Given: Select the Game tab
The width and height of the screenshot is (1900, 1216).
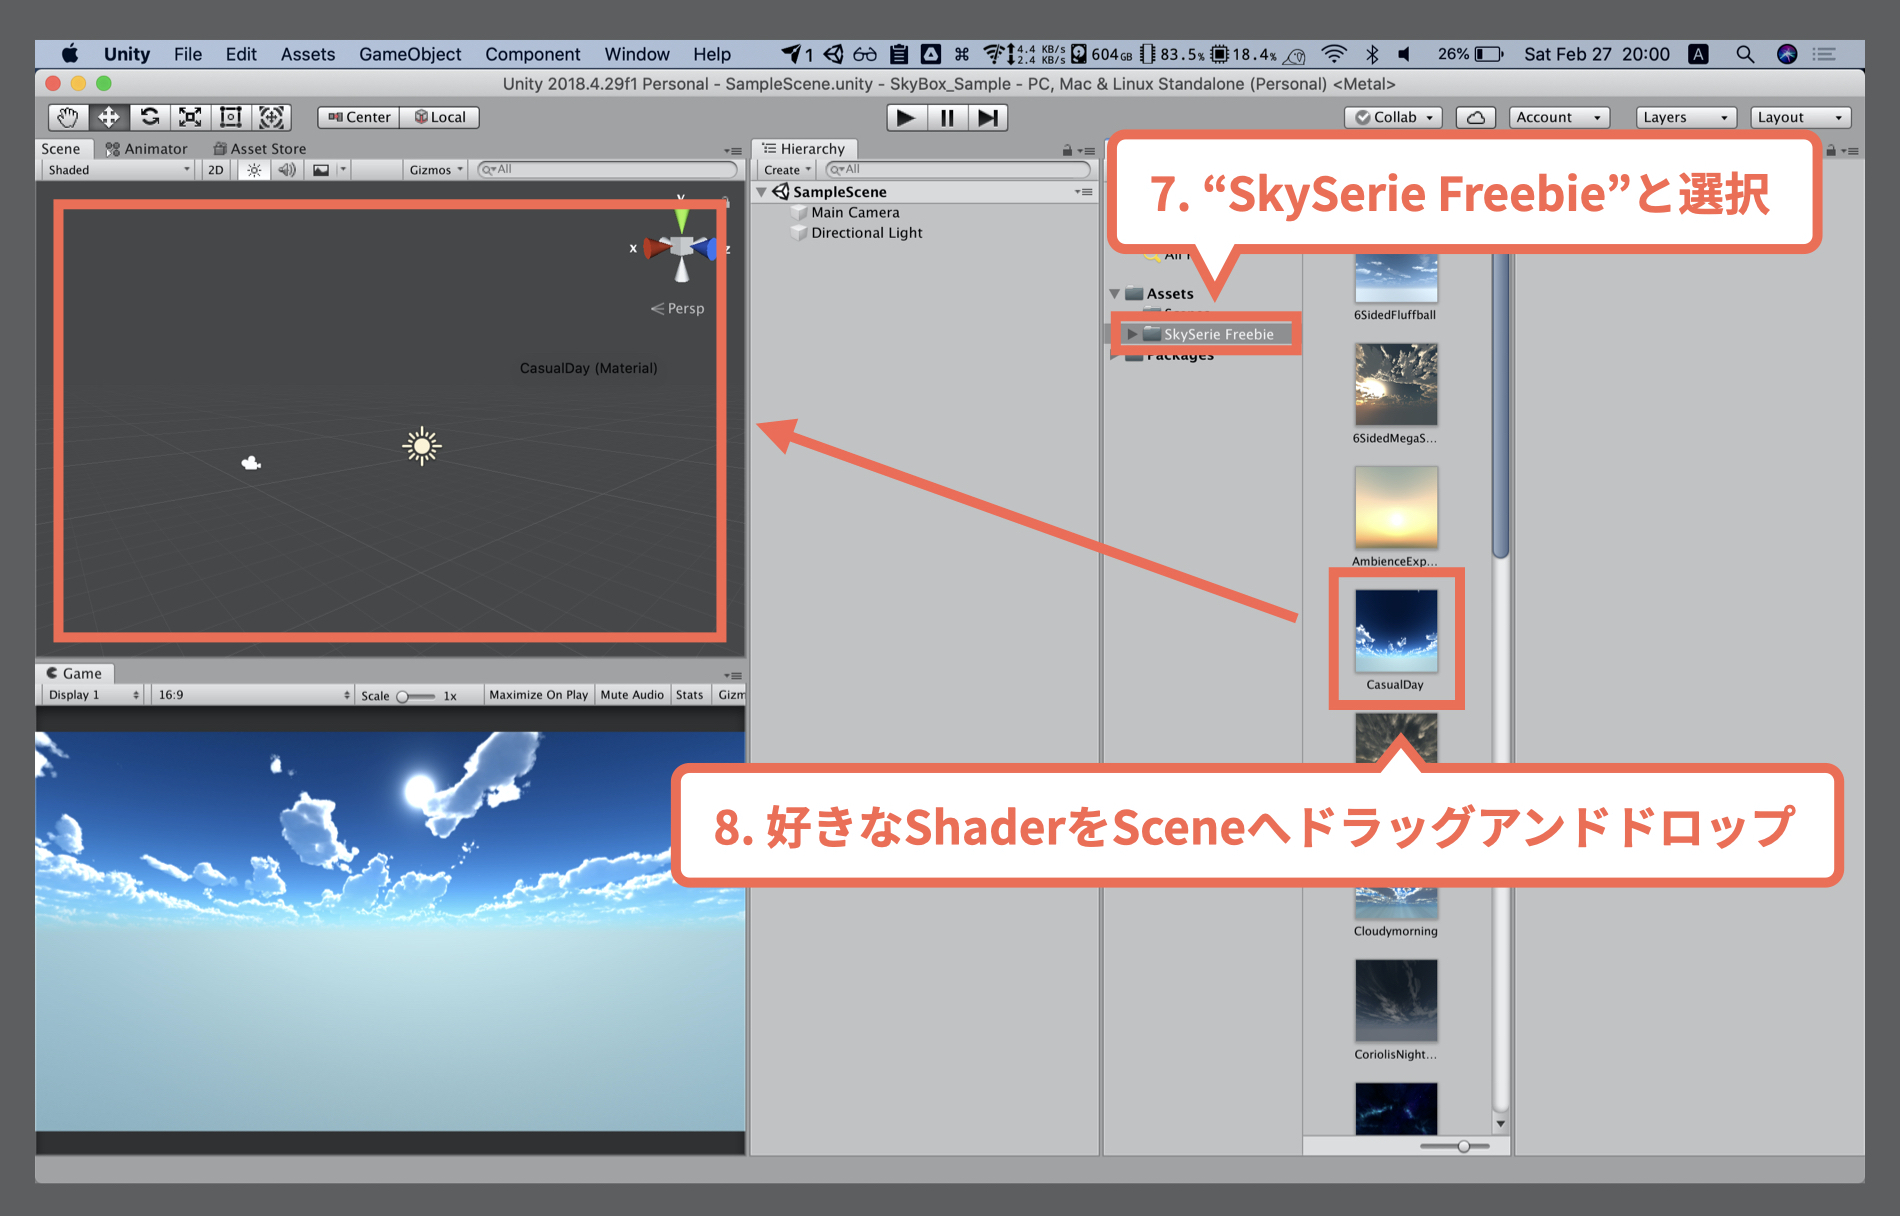Looking at the screenshot, I should tap(75, 674).
